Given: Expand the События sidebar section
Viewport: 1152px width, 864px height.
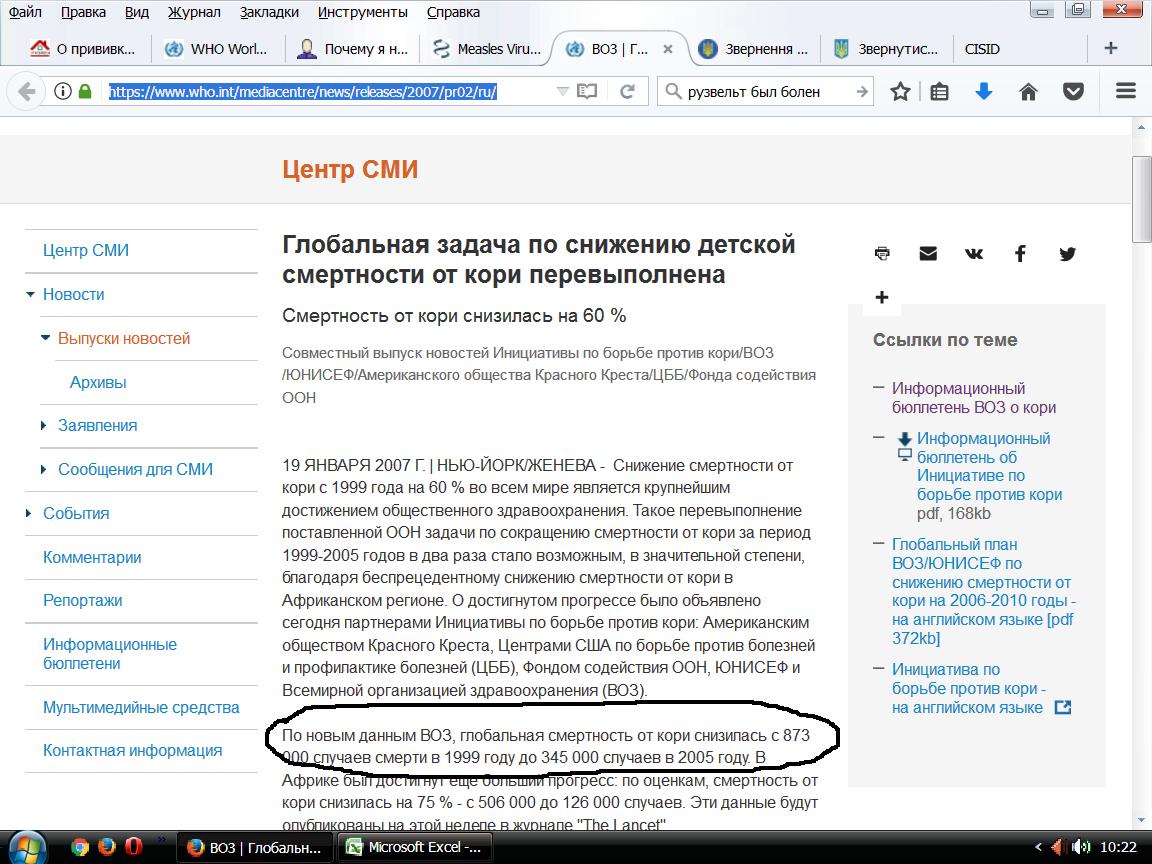Looking at the screenshot, I should 30,513.
